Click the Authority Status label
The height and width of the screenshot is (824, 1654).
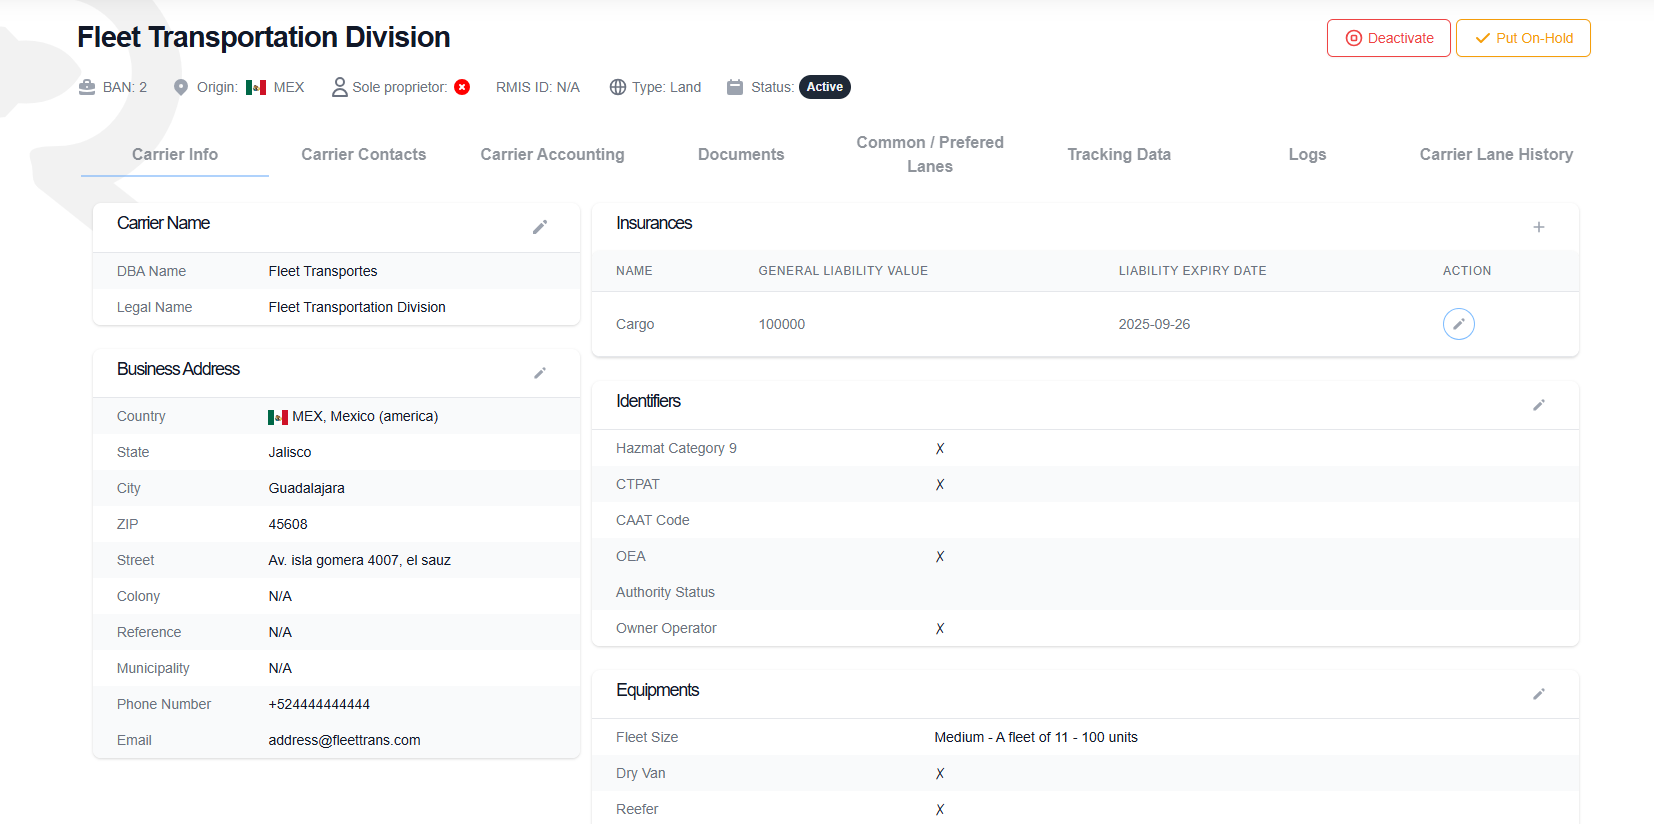click(665, 592)
